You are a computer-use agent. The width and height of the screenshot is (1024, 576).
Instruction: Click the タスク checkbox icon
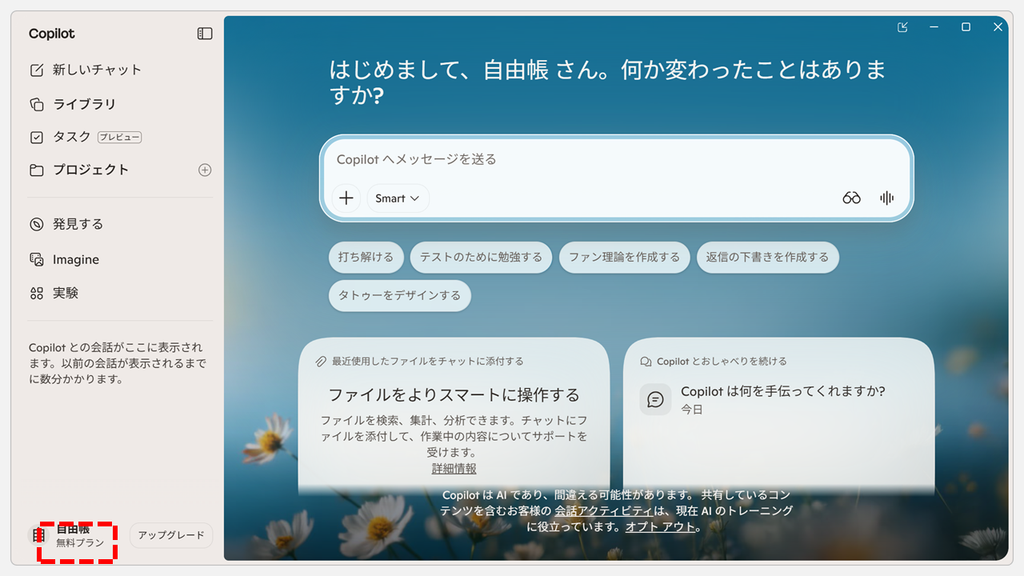tap(37, 137)
